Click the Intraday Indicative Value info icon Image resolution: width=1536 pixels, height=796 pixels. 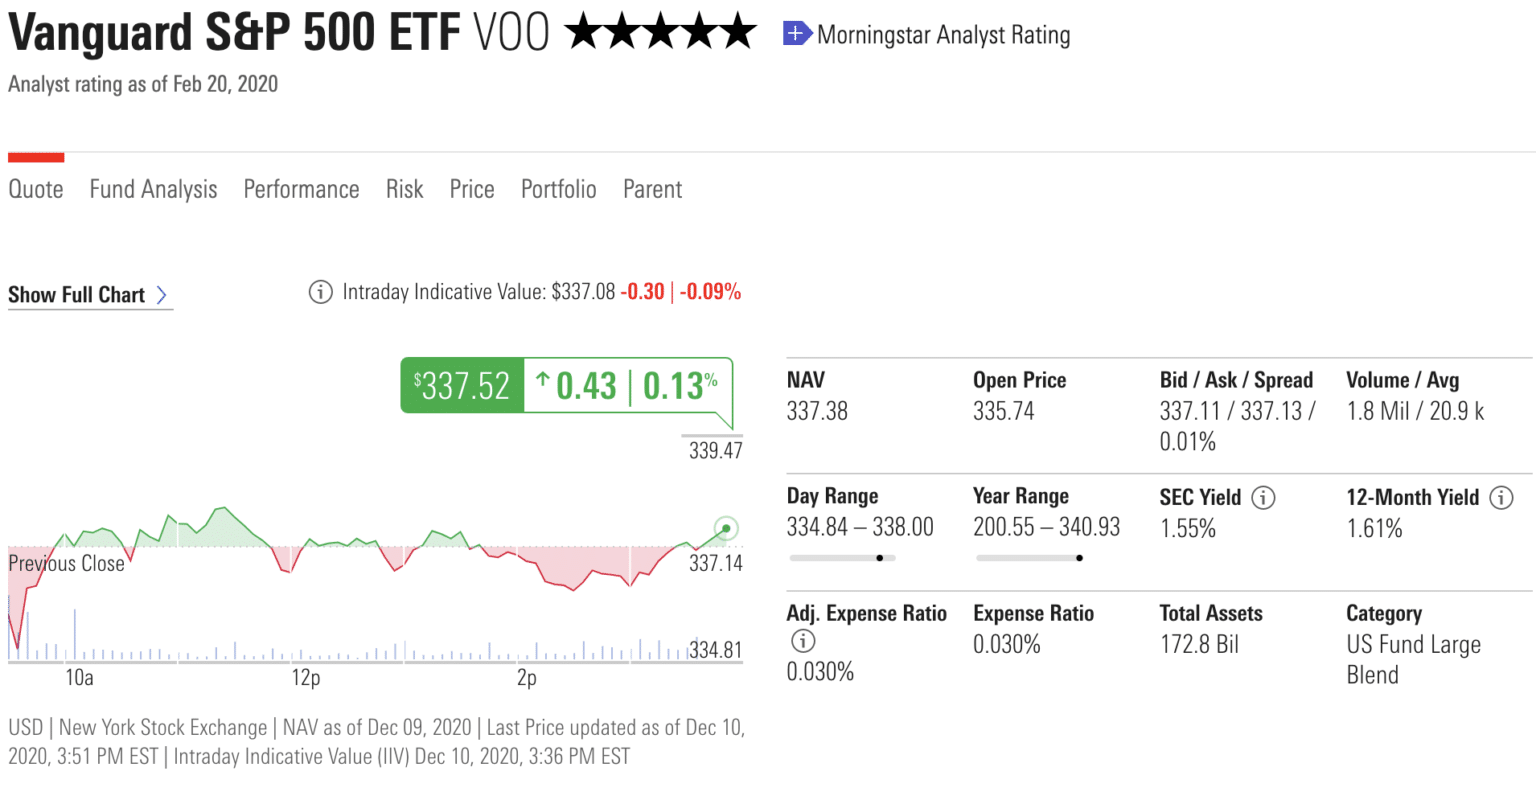click(320, 291)
